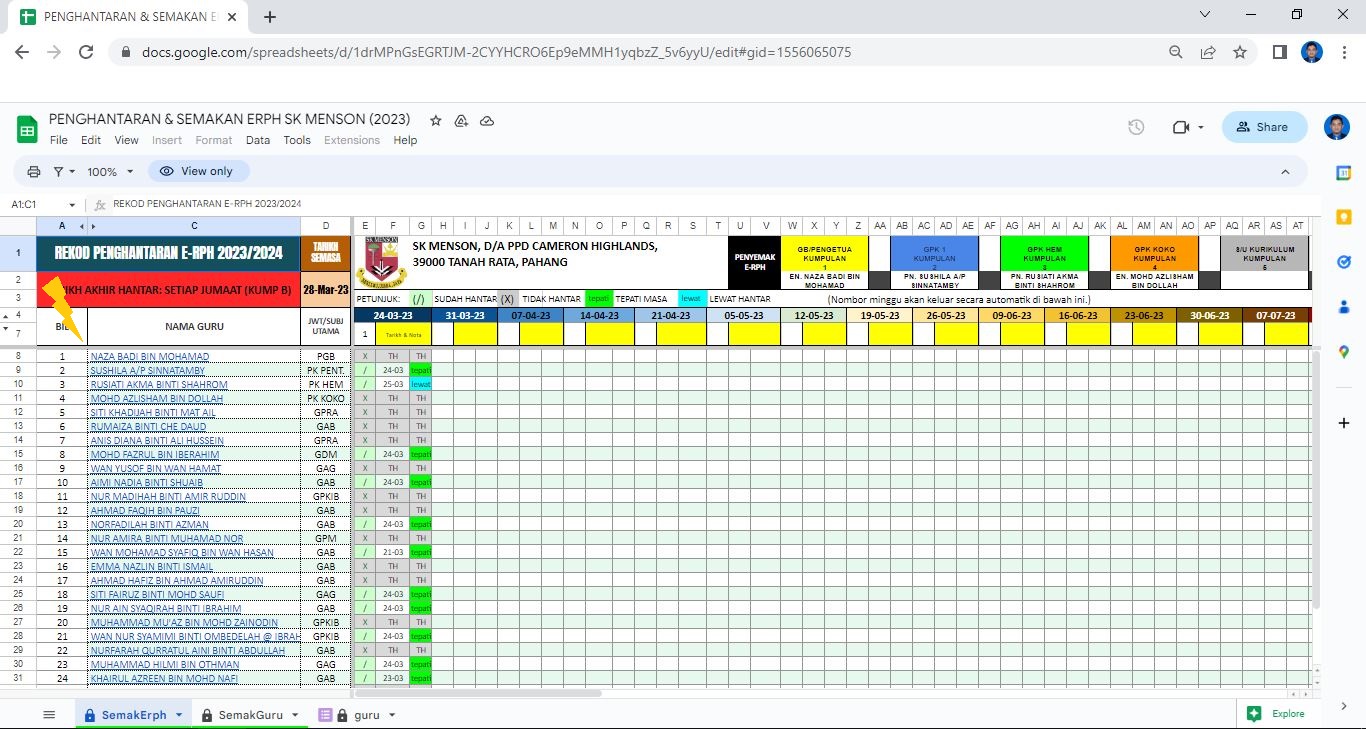Star the document with the star icon

436,120
